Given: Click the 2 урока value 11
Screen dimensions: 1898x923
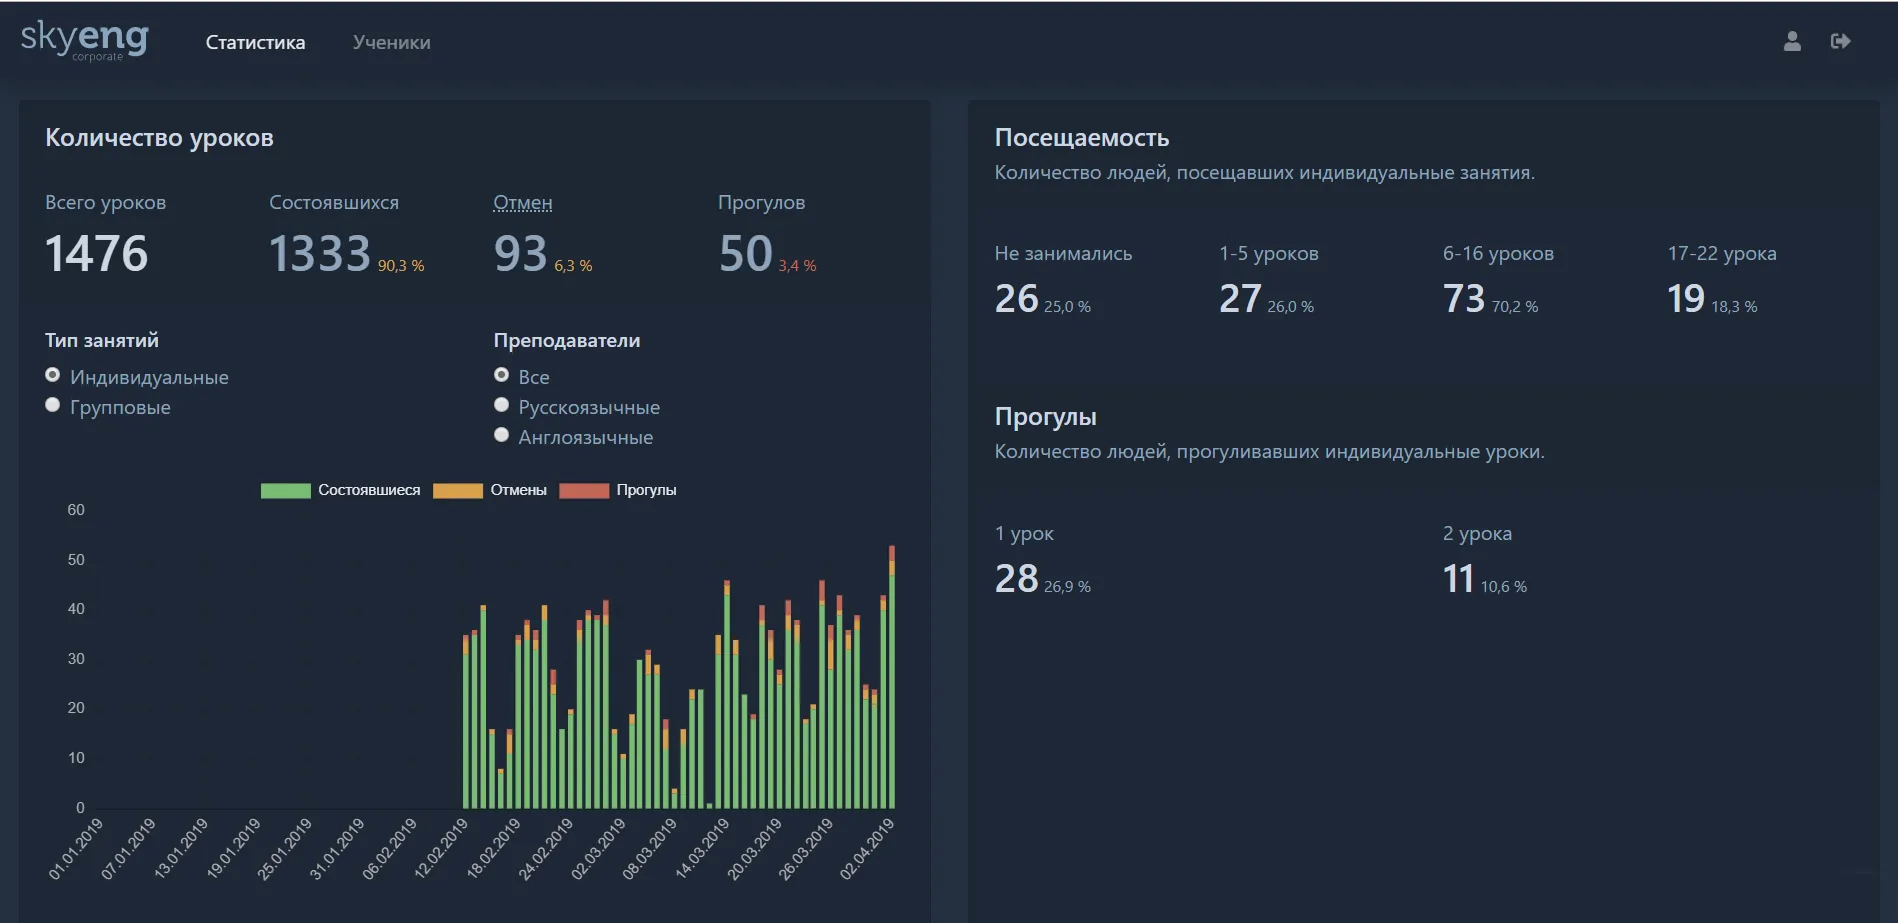Looking at the screenshot, I should coord(1458,578).
